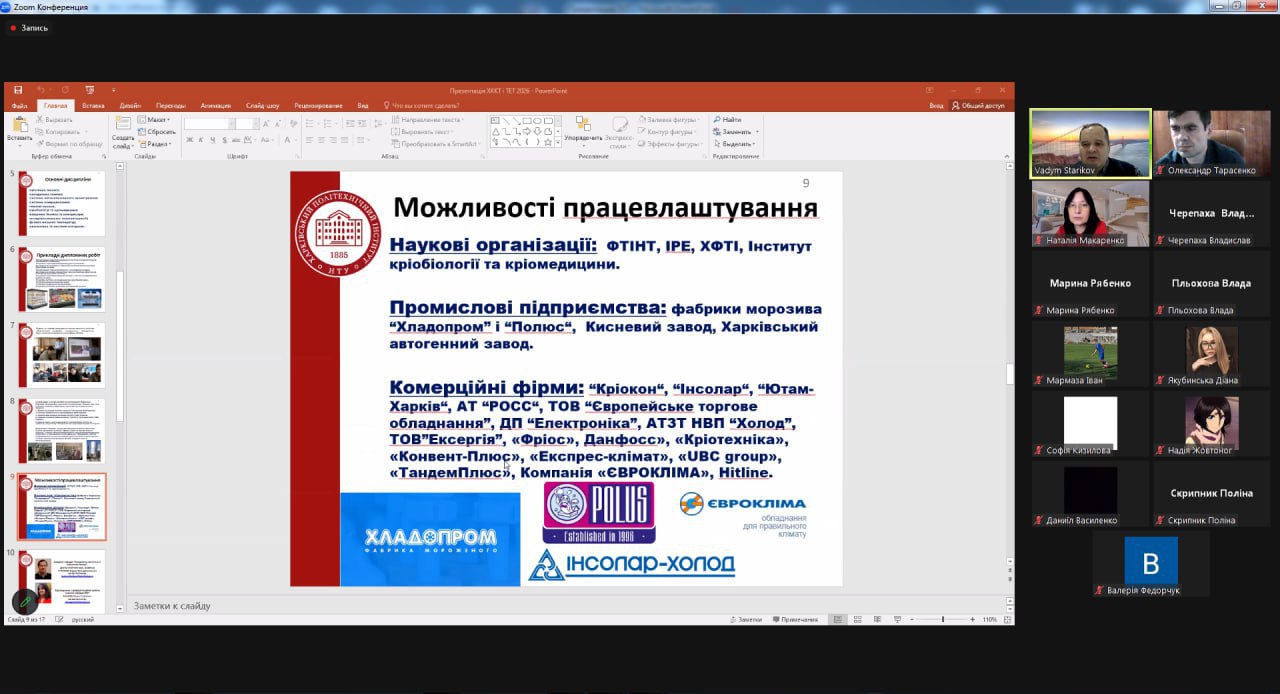Switch to slide sorter view icon

tap(857, 619)
